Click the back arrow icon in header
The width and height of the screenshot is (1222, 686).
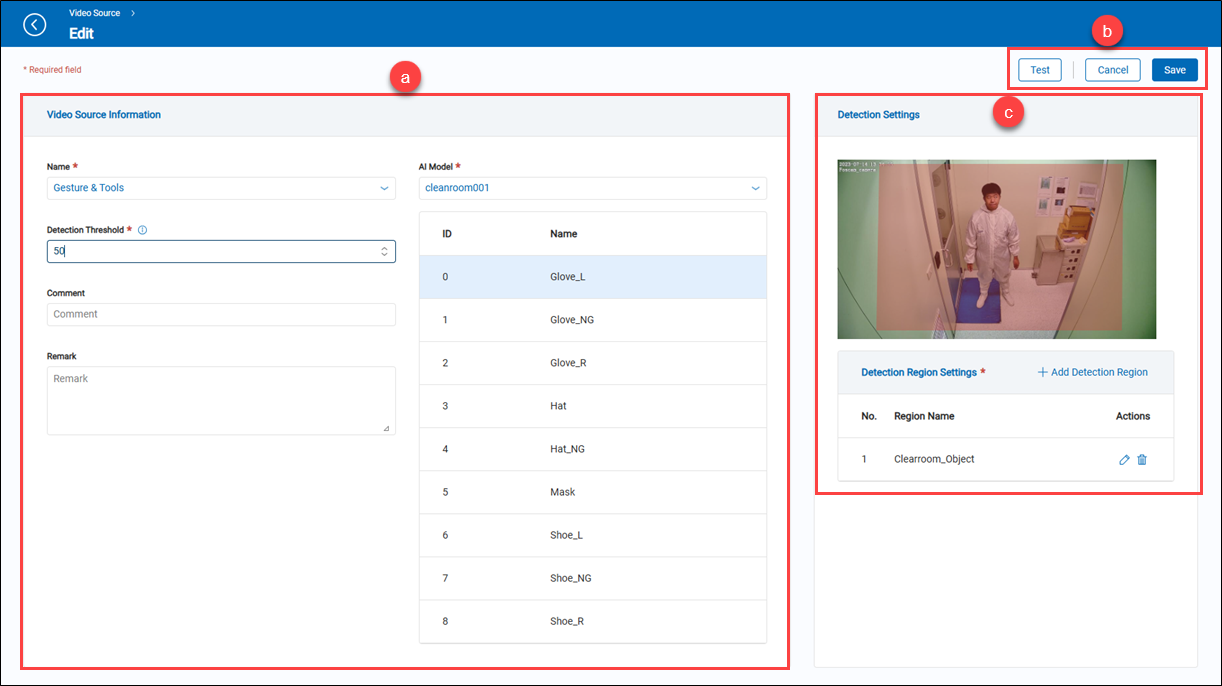pyautogui.click(x=35, y=24)
